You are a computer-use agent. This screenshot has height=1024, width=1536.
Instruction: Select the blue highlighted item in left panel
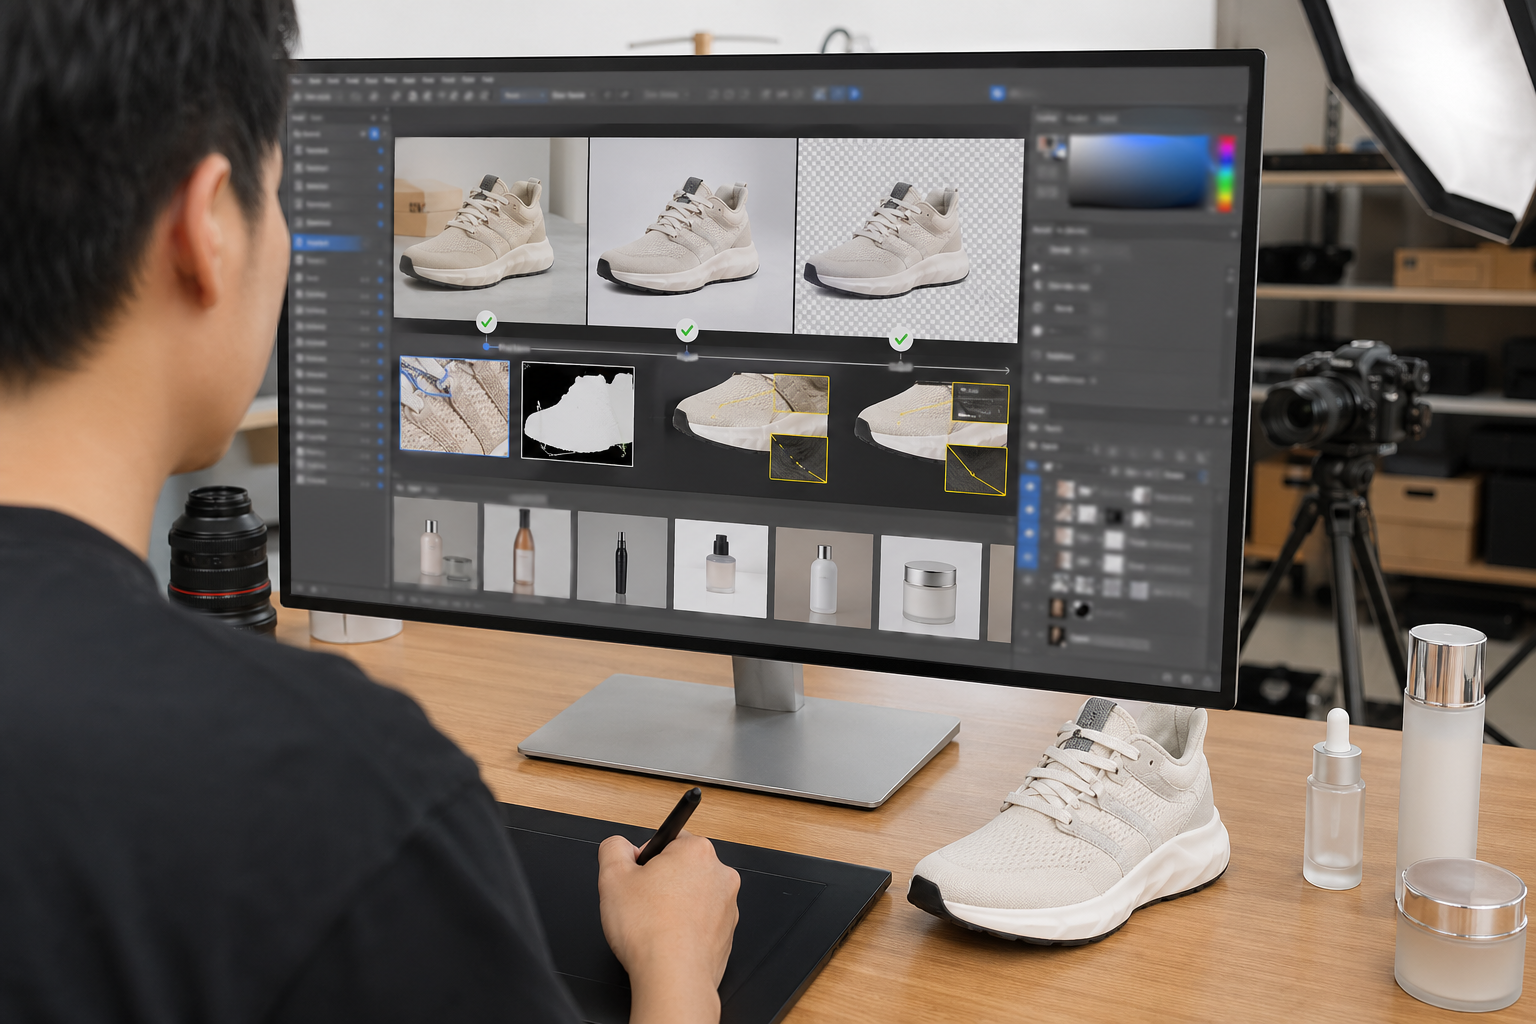[x=330, y=242]
